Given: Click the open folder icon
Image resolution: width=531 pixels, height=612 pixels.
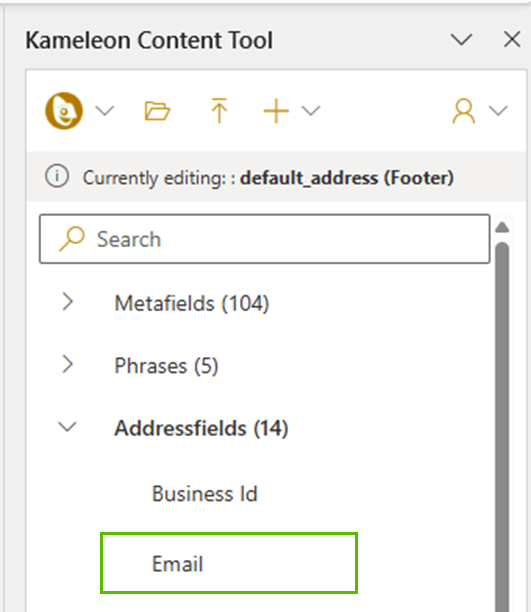Looking at the screenshot, I should point(157,111).
